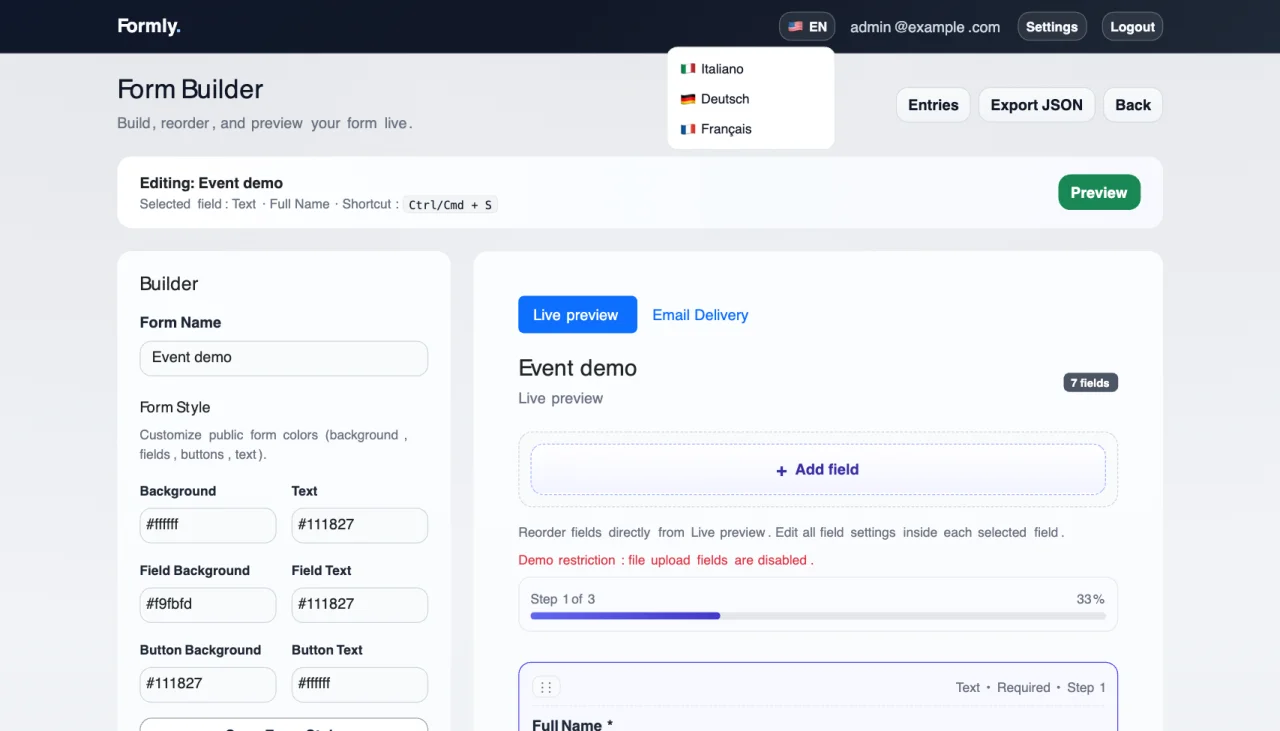Click the Text • Required • Step 1 label
1280x731 pixels.
[1030, 687]
